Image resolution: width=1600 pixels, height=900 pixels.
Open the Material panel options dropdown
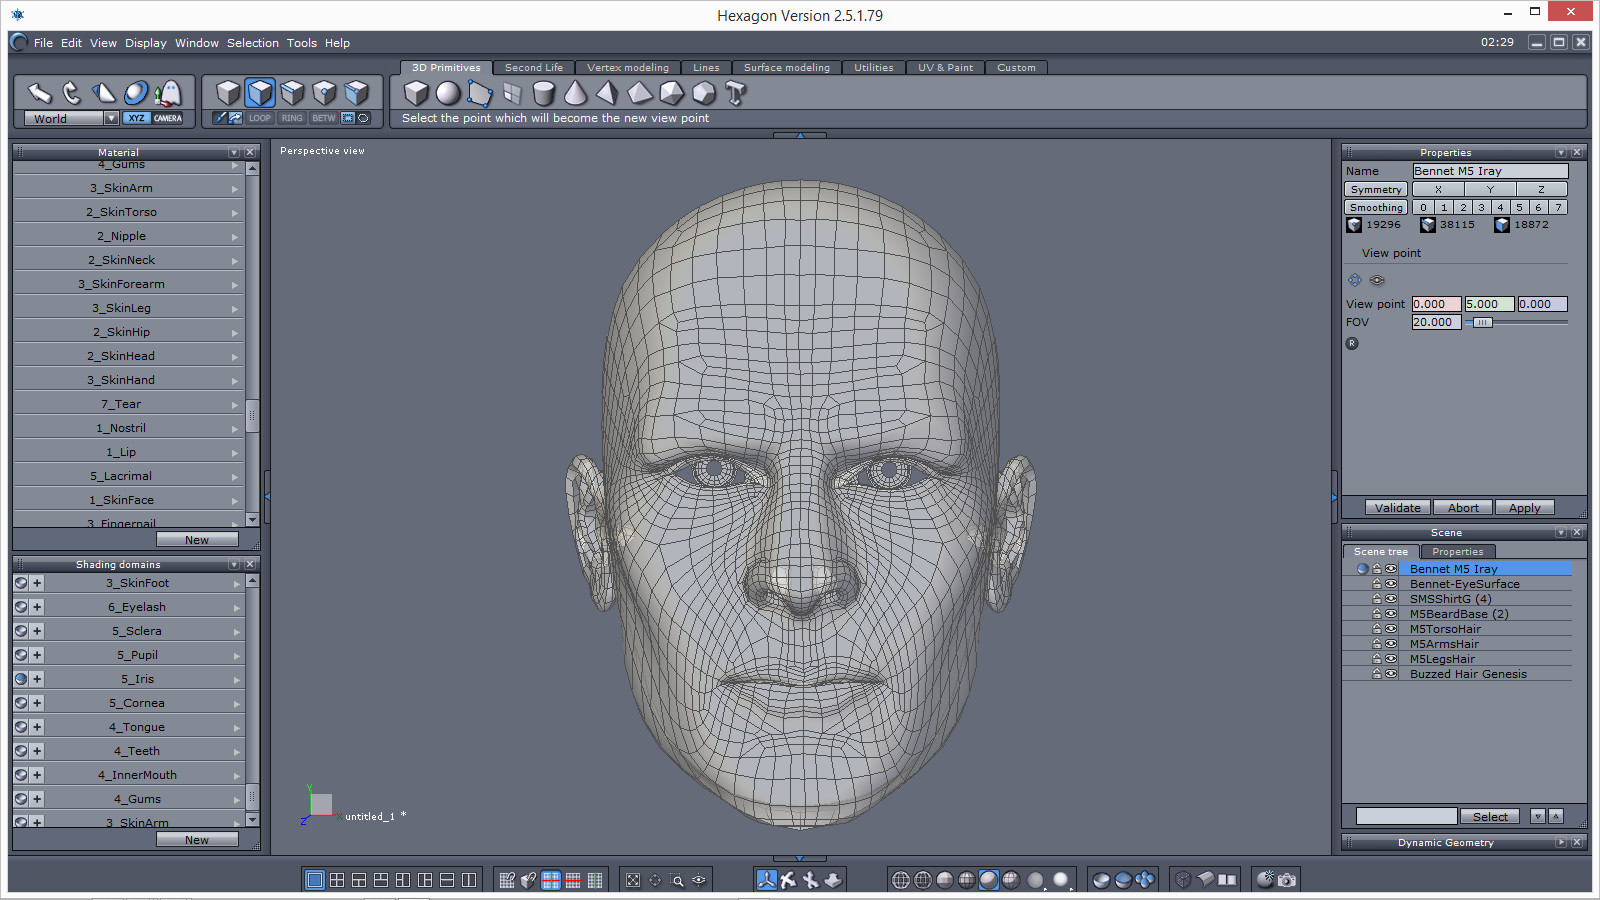point(234,152)
